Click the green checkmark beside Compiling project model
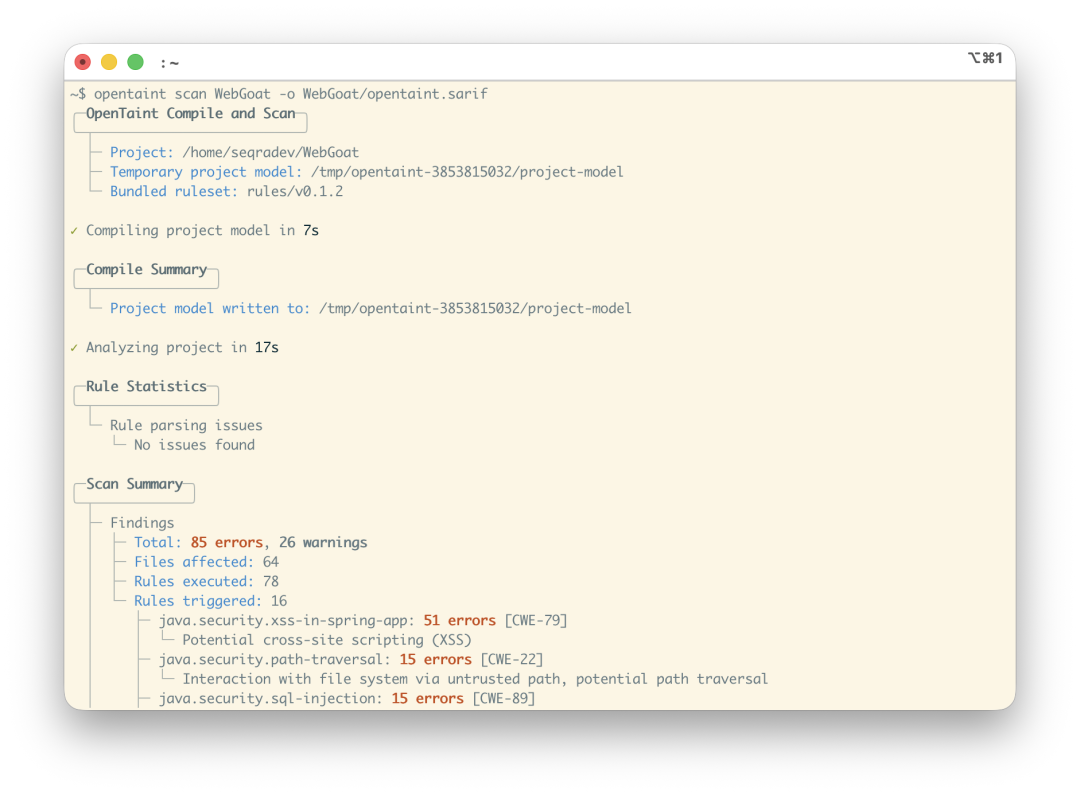This screenshot has height=795, width=1080. (x=74, y=231)
